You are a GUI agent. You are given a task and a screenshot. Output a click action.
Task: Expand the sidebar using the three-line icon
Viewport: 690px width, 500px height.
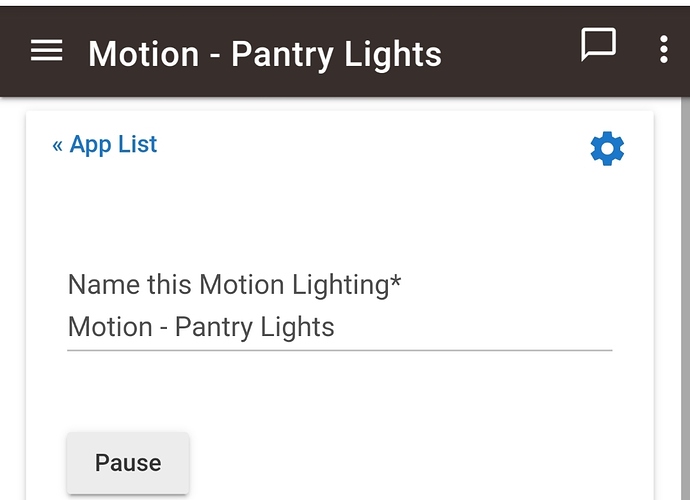(x=46, y=50)
